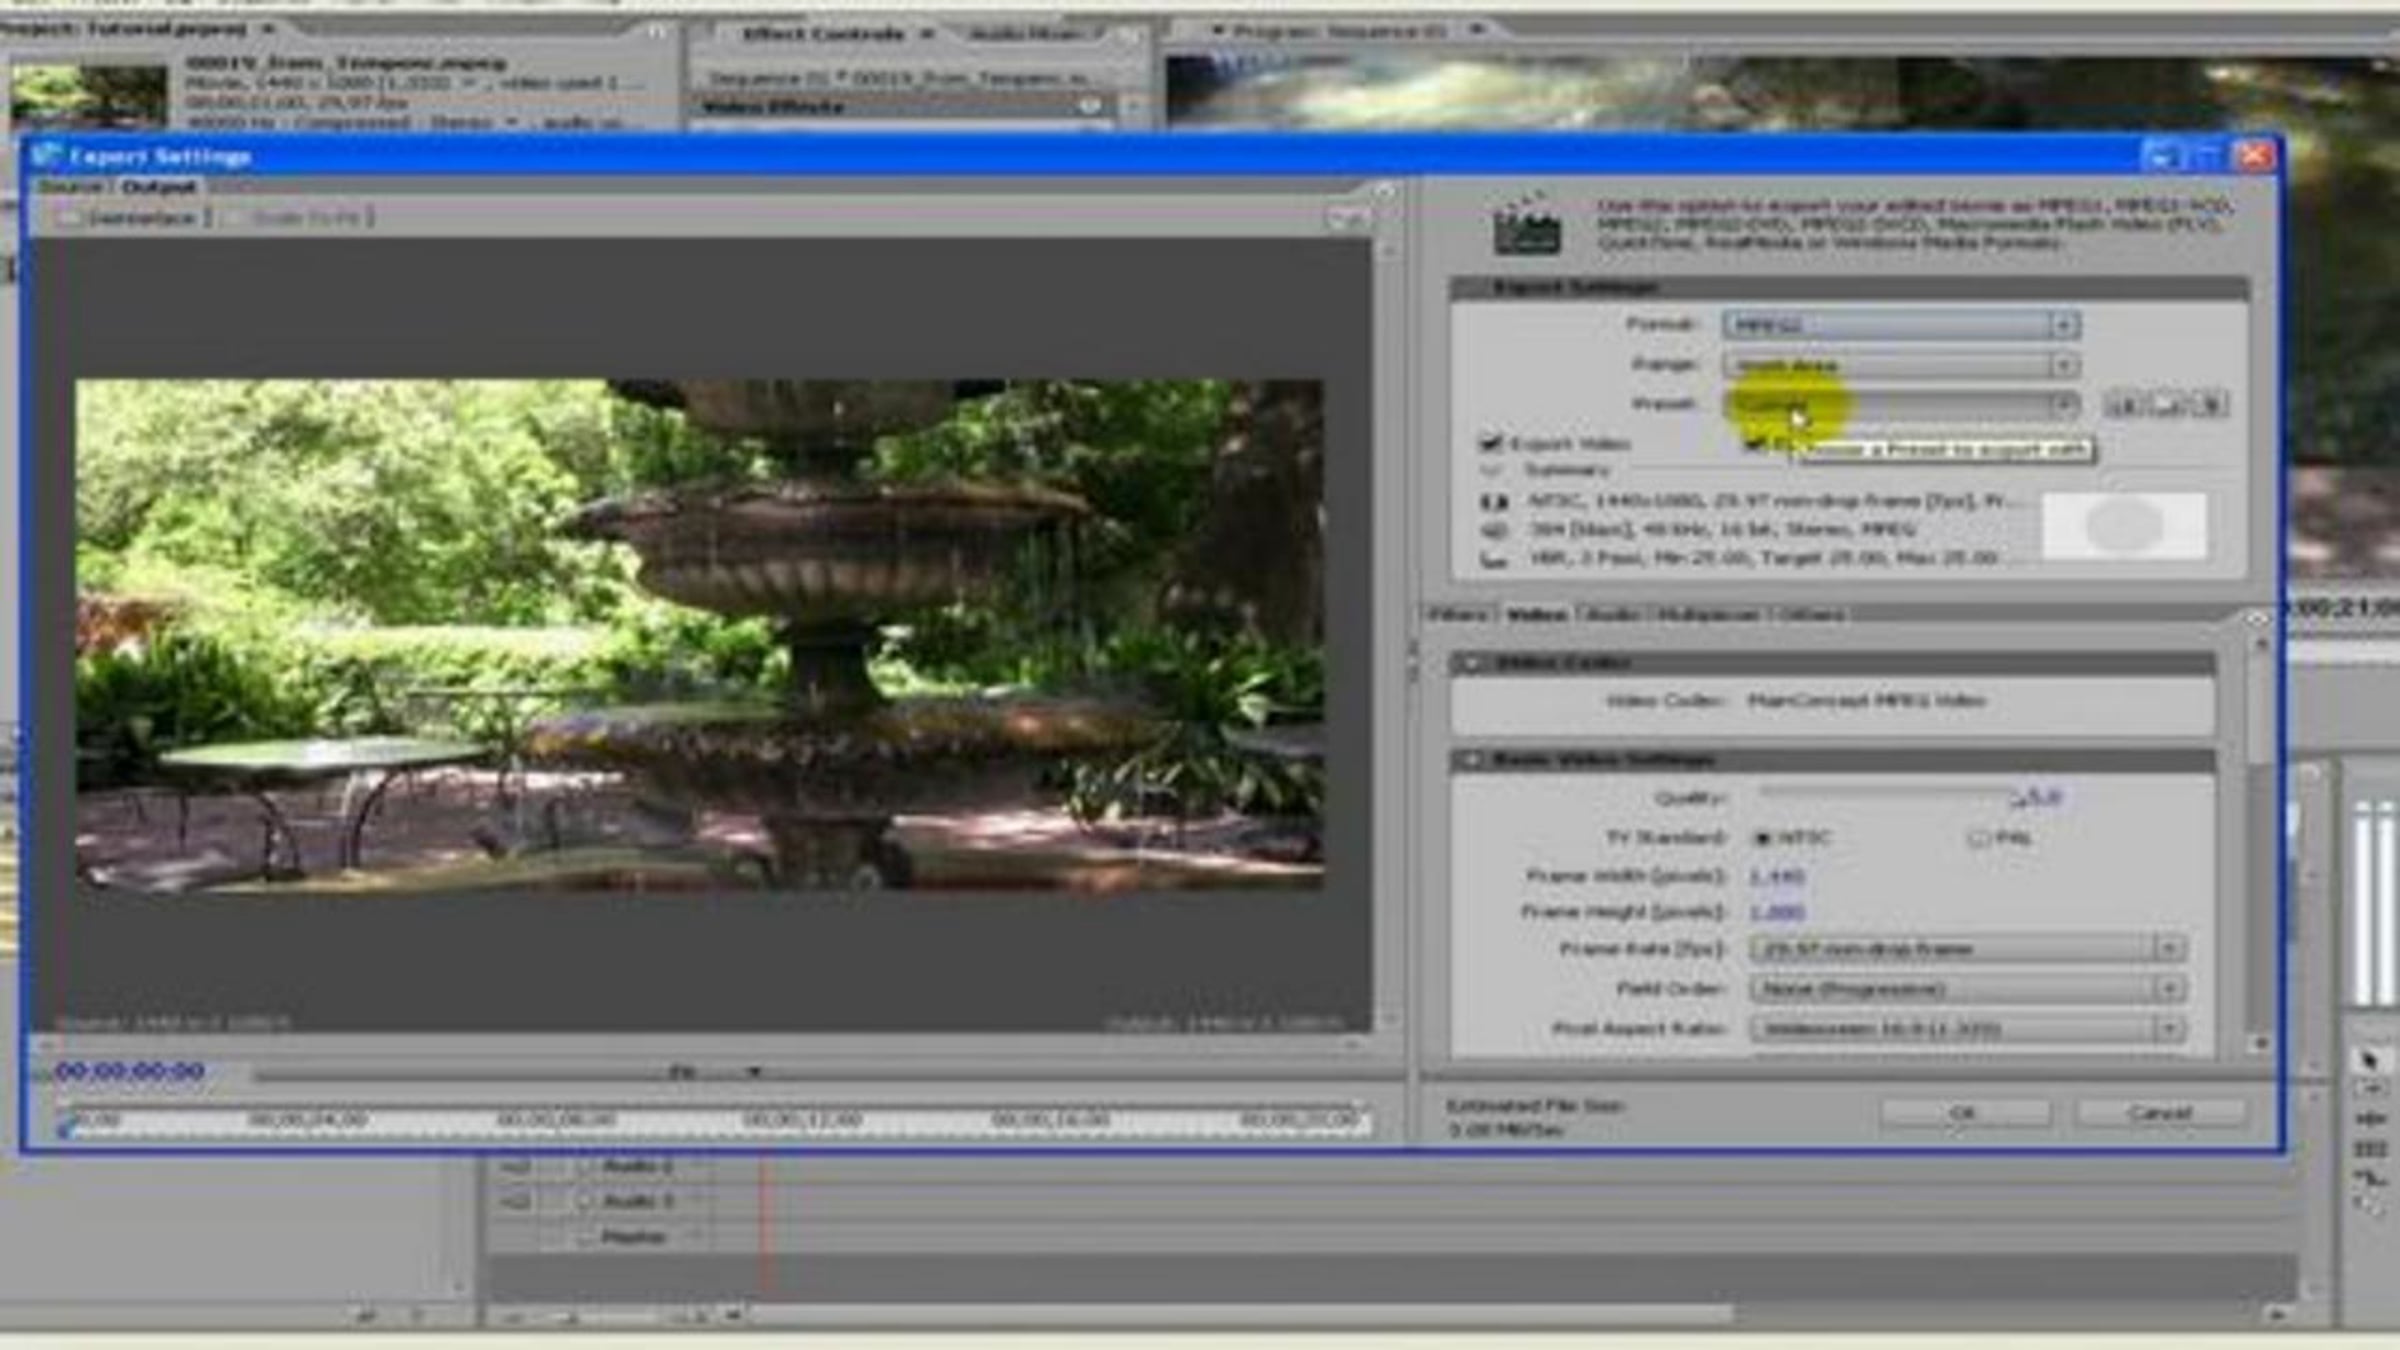Click the import preset folder icon
This screenshot has height=1350, width=2400.
pos(2168,404)
